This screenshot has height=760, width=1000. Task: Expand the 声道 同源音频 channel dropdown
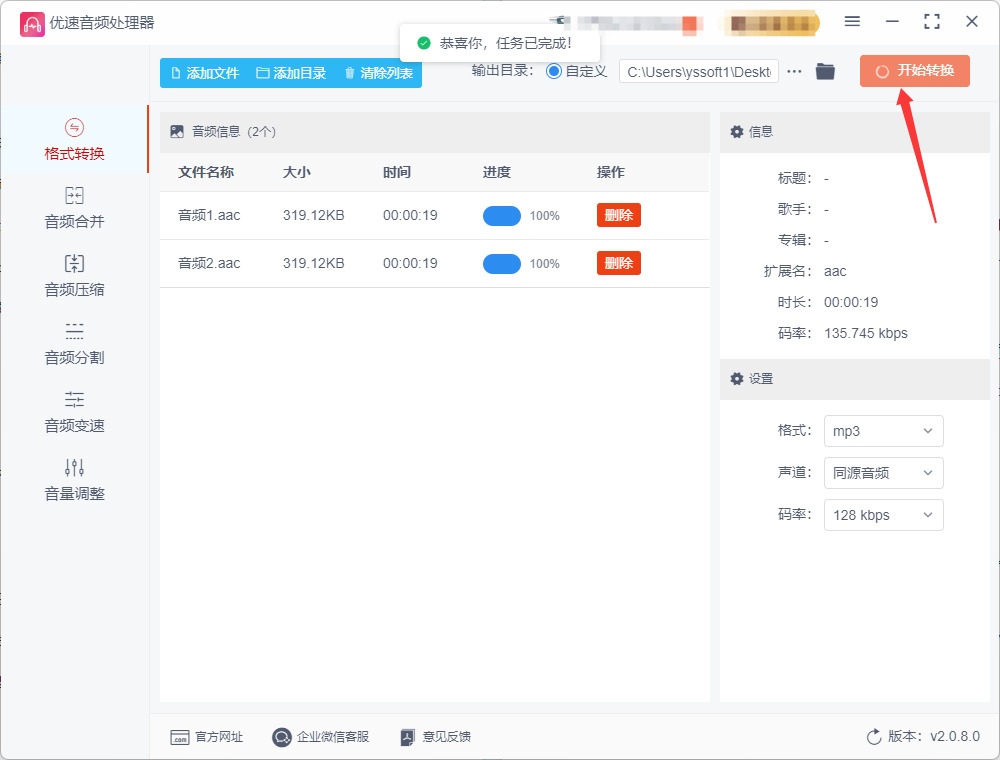coord(883,473)
